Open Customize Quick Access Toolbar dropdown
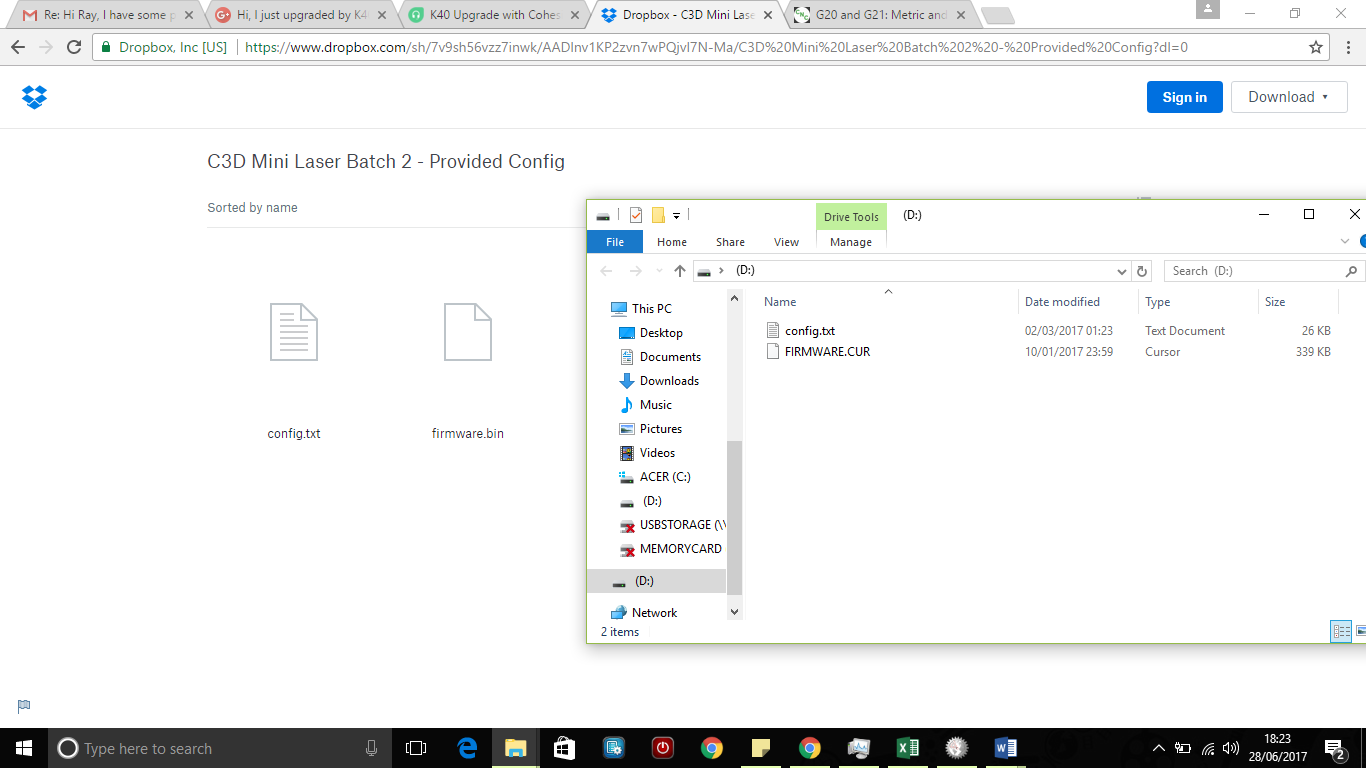The height and width of the screenshot is (768, 1366). pos(676,215)
